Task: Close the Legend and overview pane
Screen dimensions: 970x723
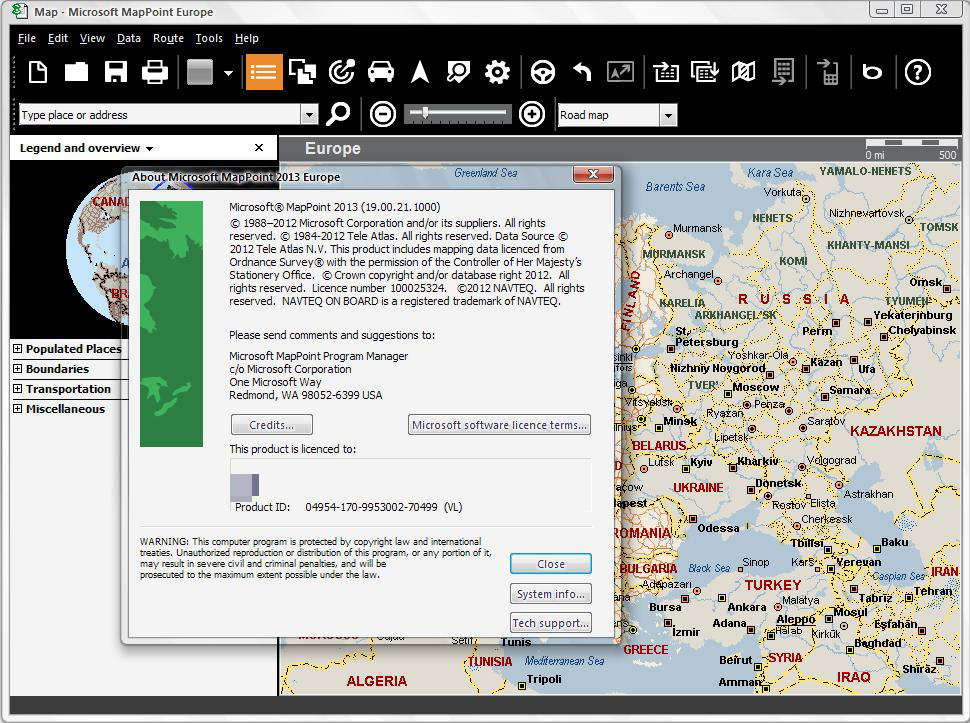Action: 259,148
